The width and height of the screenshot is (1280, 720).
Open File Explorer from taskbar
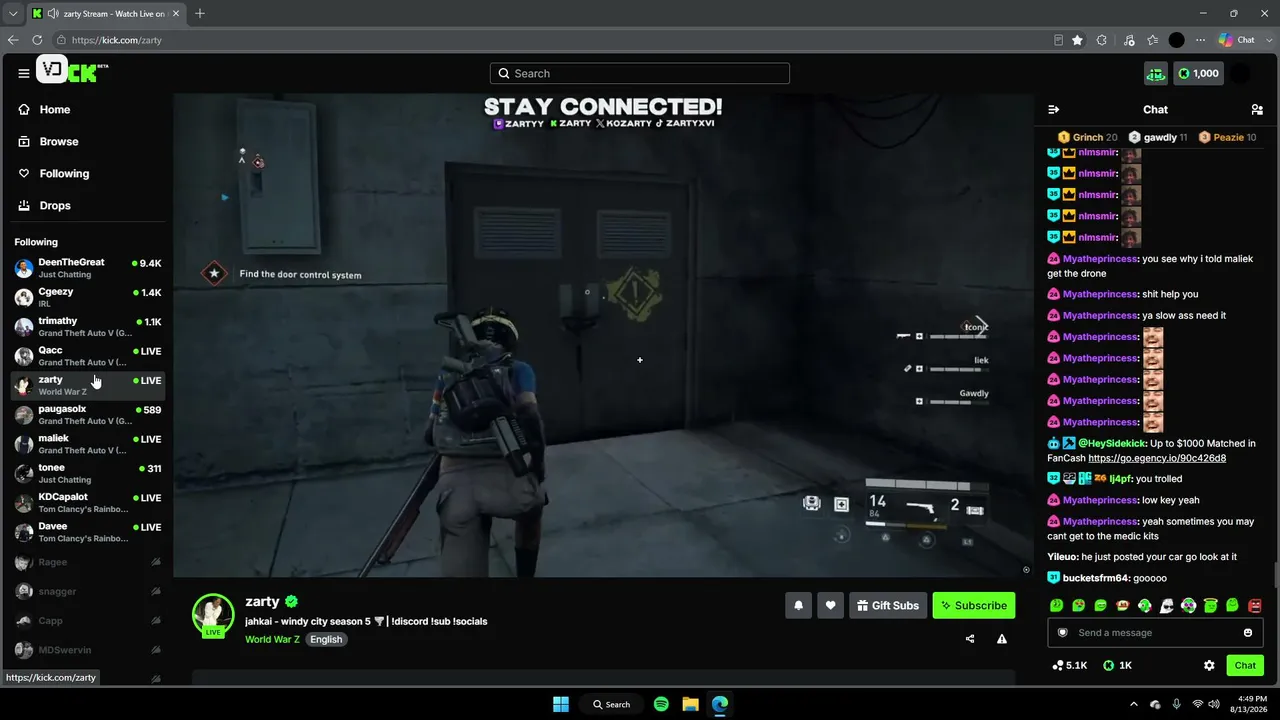690,704
